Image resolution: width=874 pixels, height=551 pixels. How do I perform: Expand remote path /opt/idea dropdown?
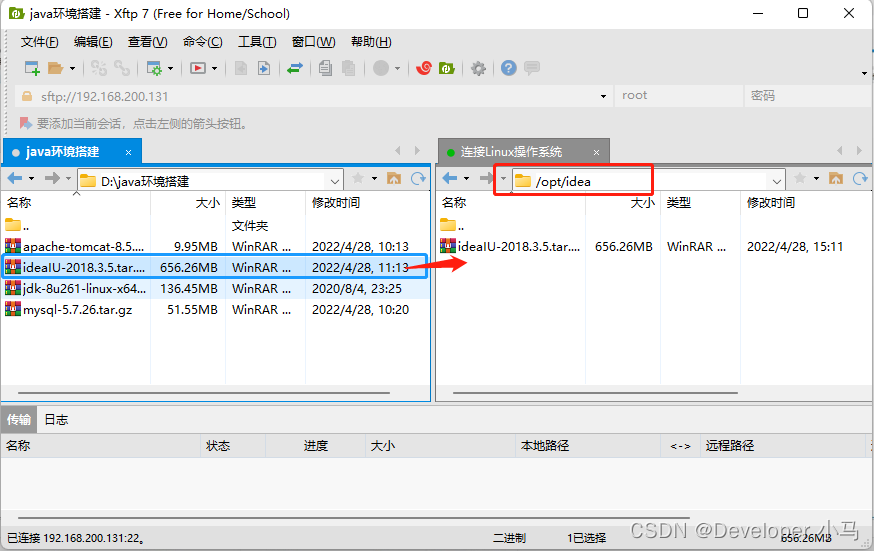pos(776,181)
